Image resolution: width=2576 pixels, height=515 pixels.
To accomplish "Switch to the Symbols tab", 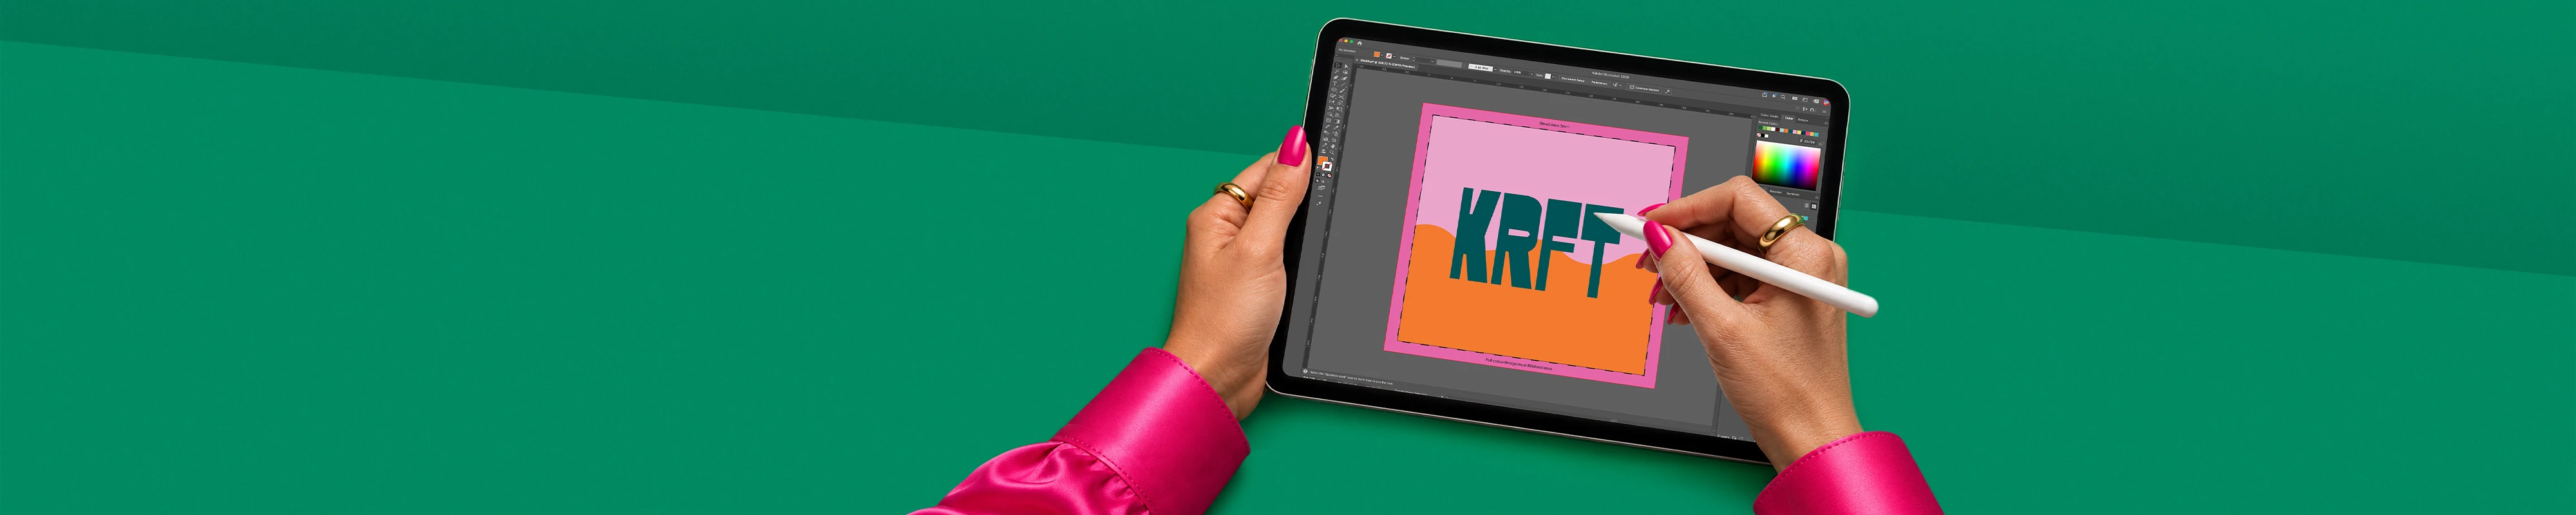I will 1792,193.
